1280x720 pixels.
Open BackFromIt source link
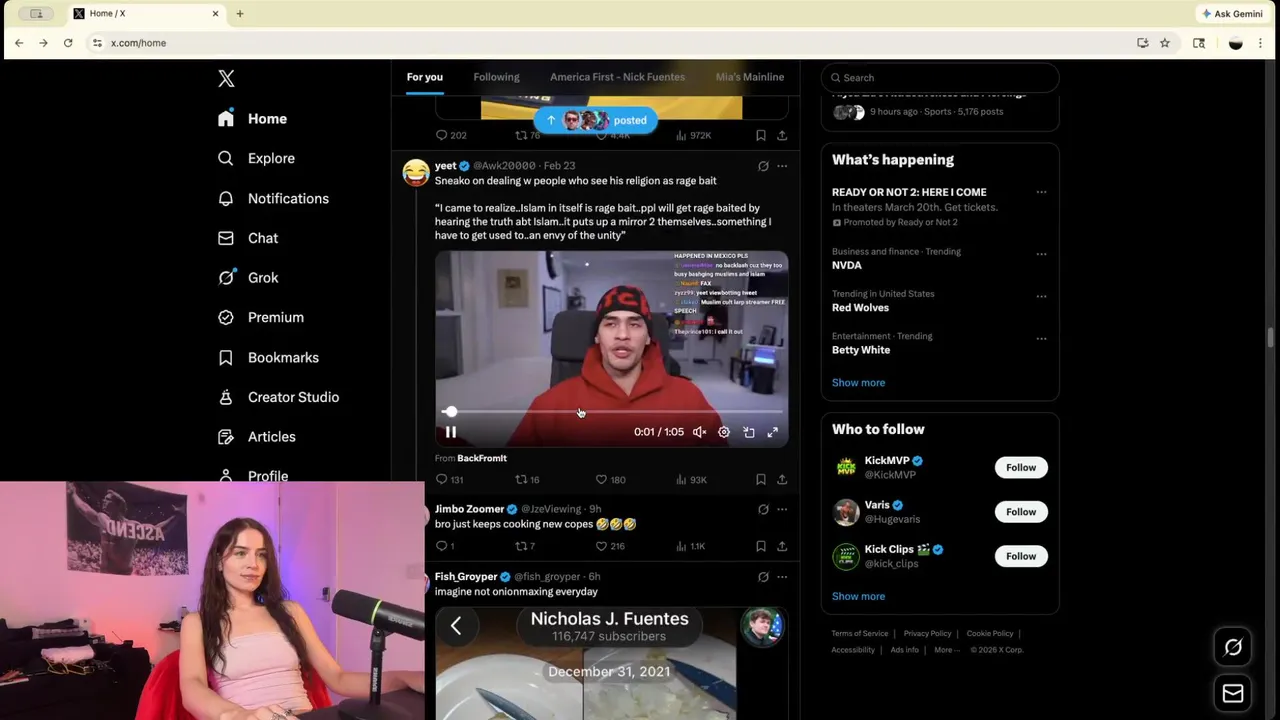click(482, 458)
